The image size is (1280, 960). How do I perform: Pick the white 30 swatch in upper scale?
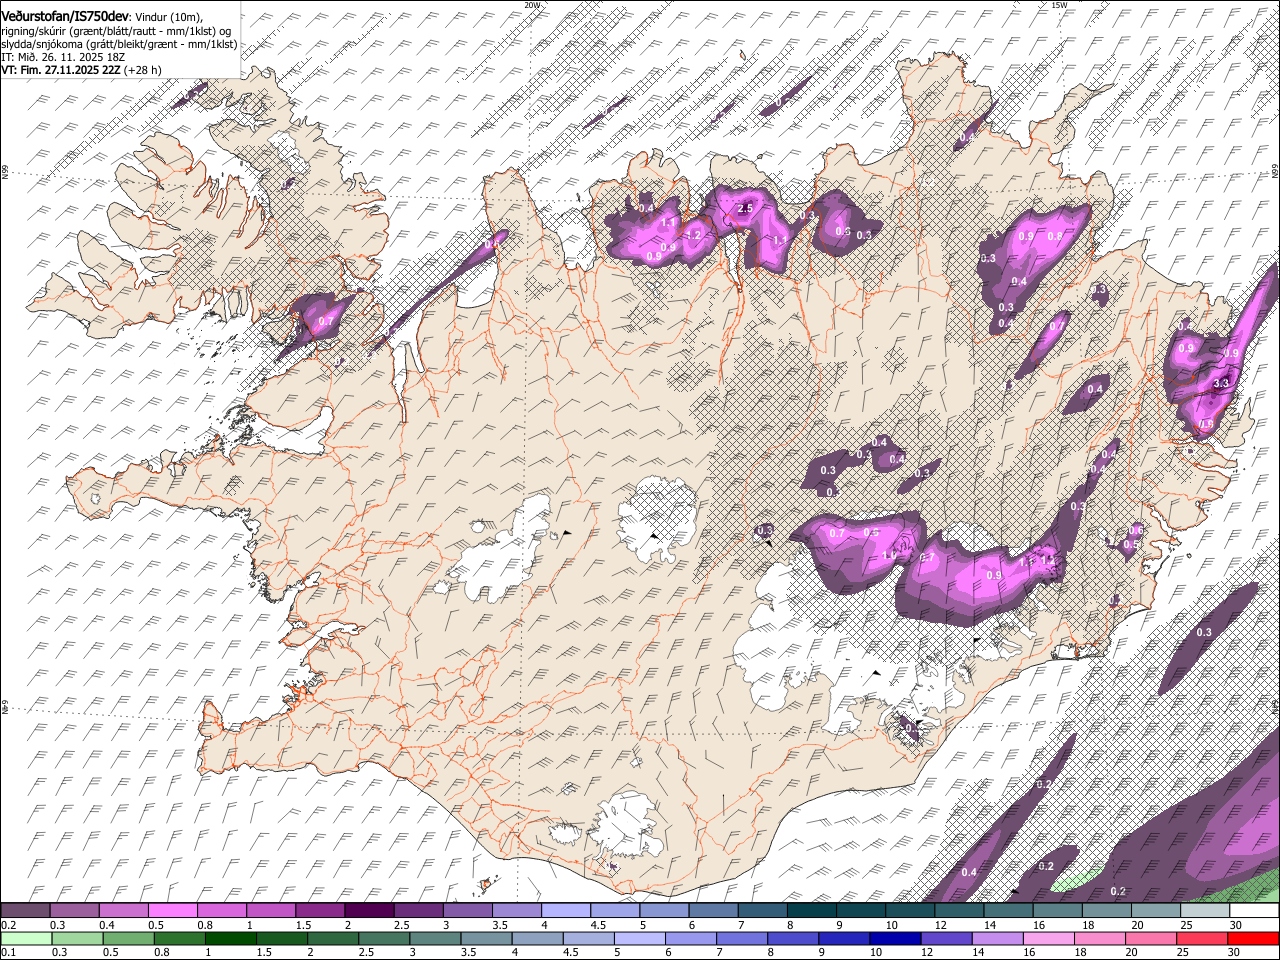tap(1254, 911)
